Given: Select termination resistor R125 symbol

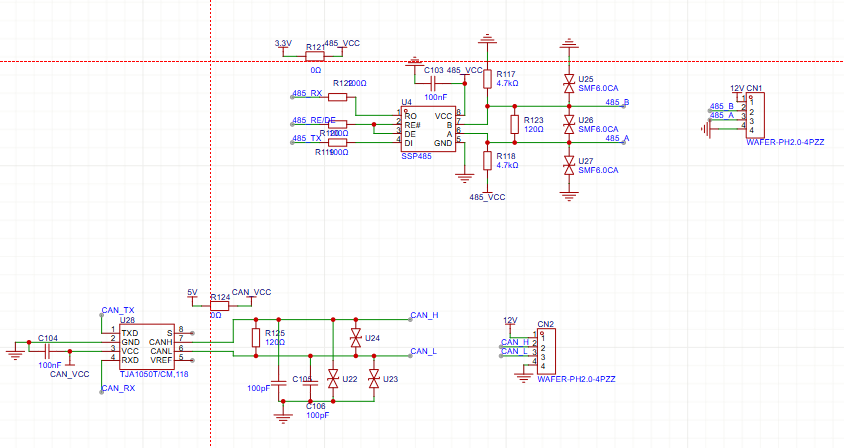Looking at the screenshot, I should [256, 338].
